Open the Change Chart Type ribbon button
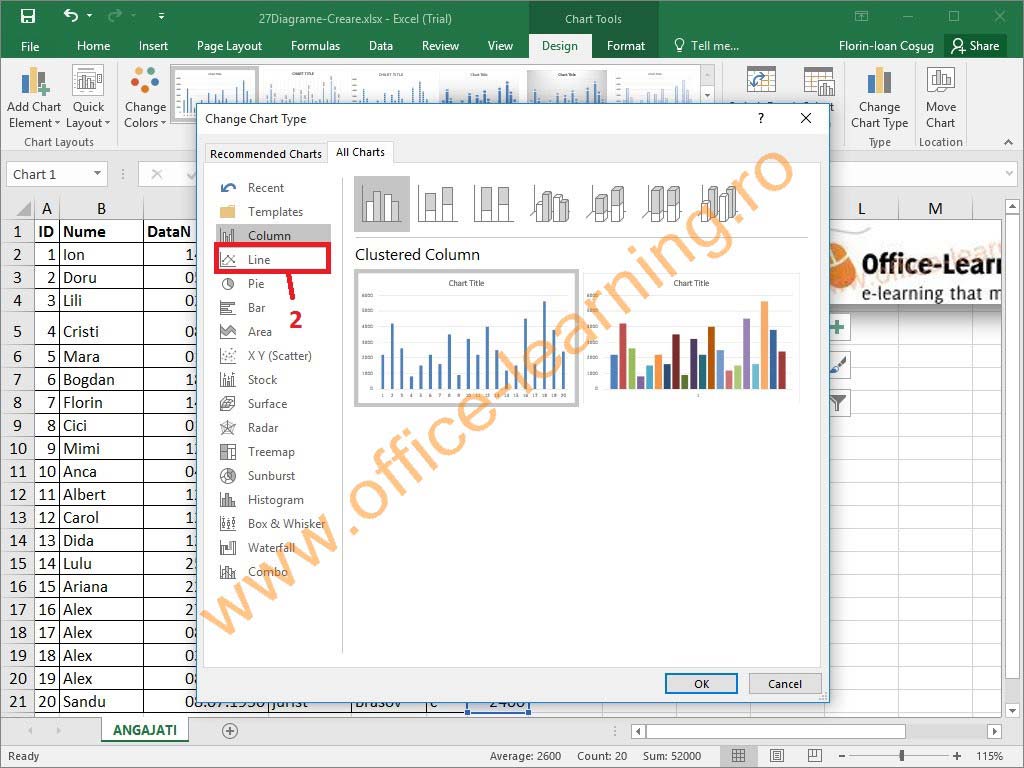Viewport: 1024px width, 768px height. coord(879,99)
